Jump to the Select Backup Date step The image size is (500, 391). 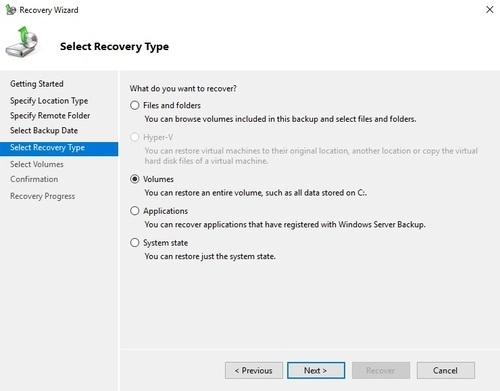[44, 131]
